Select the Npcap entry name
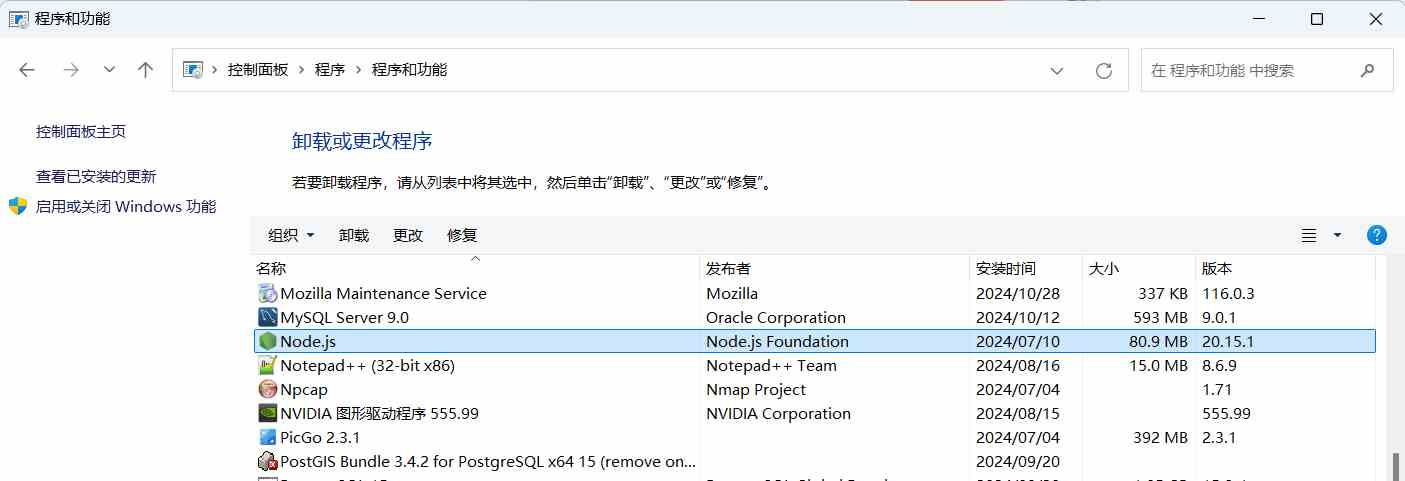The image size is (1405, 481). (304, 389)
